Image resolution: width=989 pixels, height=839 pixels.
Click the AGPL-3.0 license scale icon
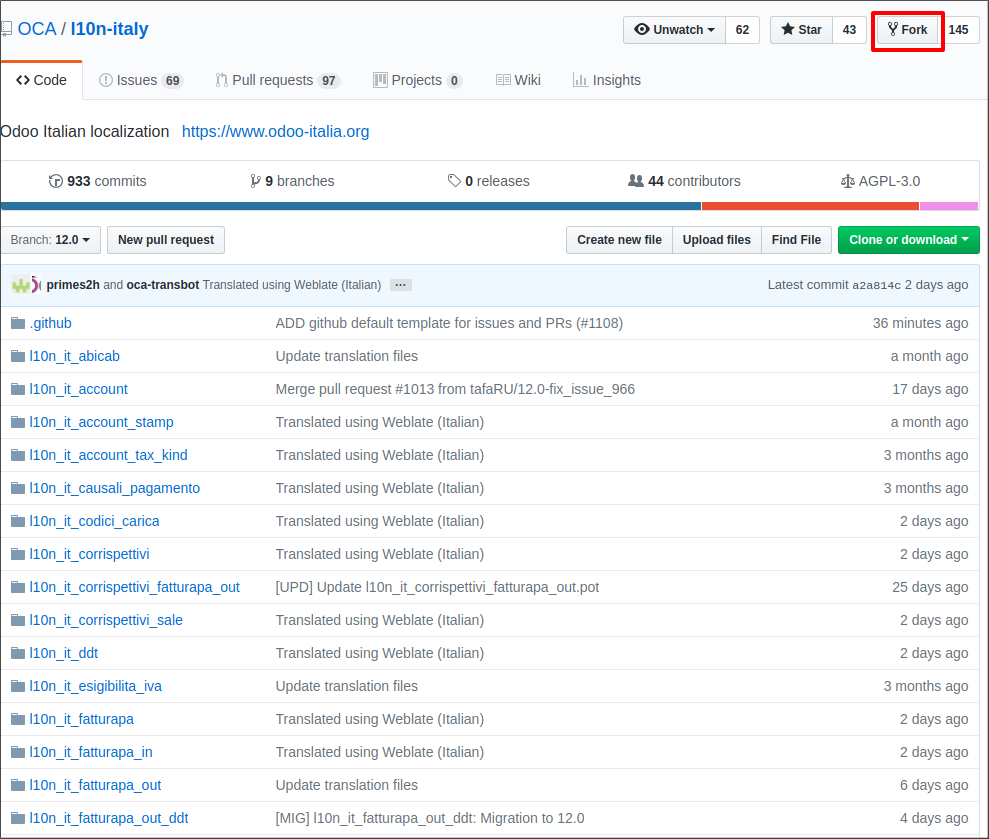tap(849, 181)
